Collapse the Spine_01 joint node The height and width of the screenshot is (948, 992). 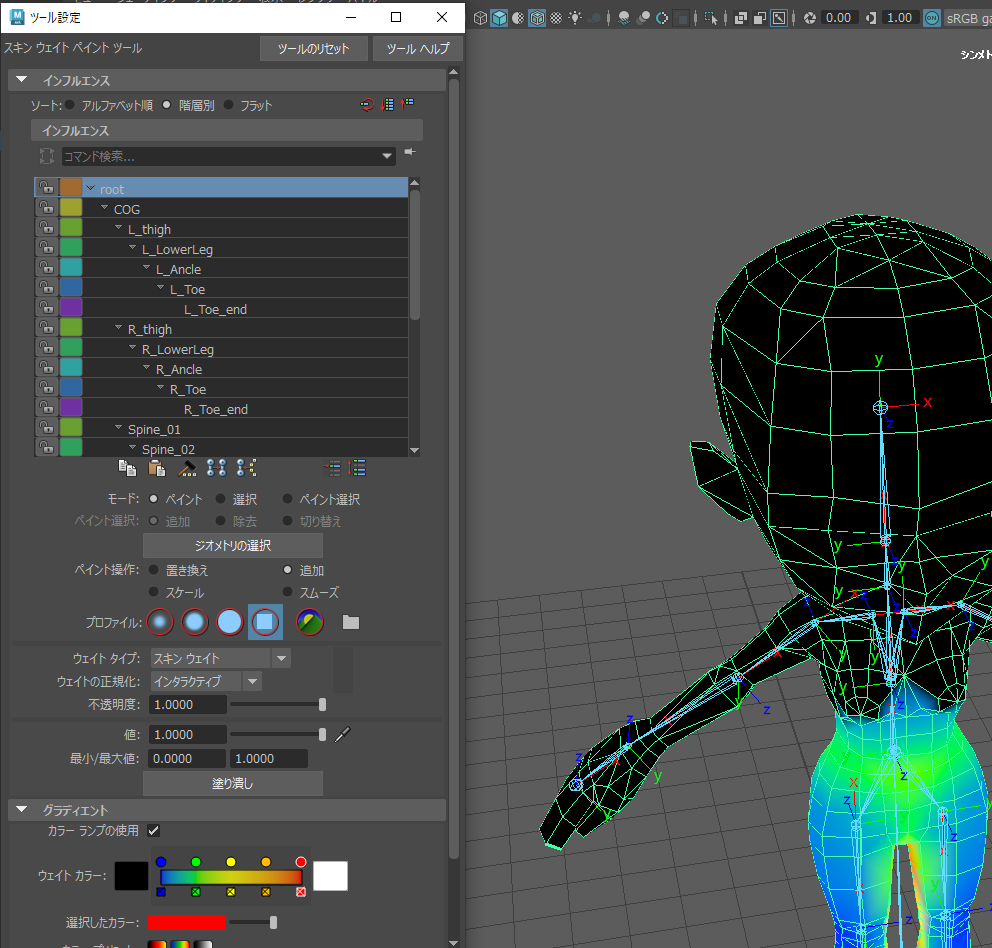(118, 428)
